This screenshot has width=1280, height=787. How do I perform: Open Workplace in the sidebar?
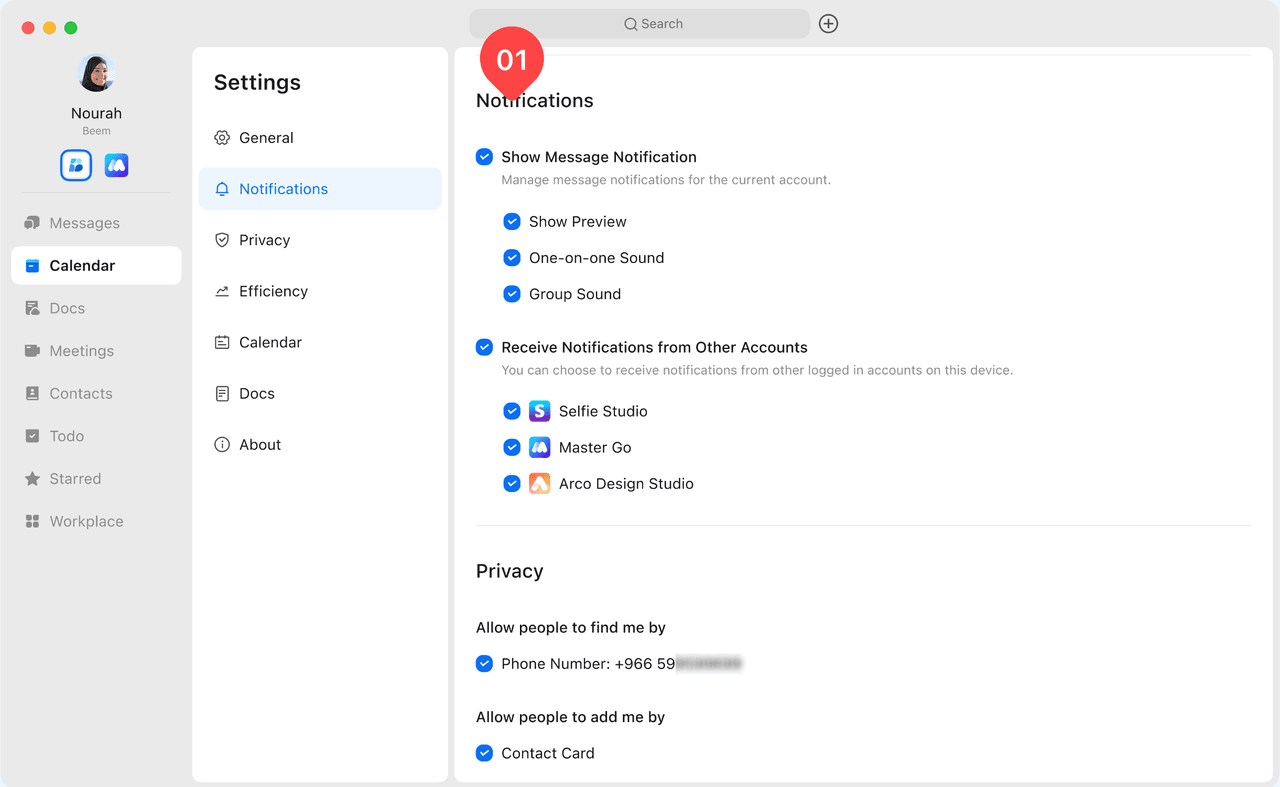coord(86,522)
